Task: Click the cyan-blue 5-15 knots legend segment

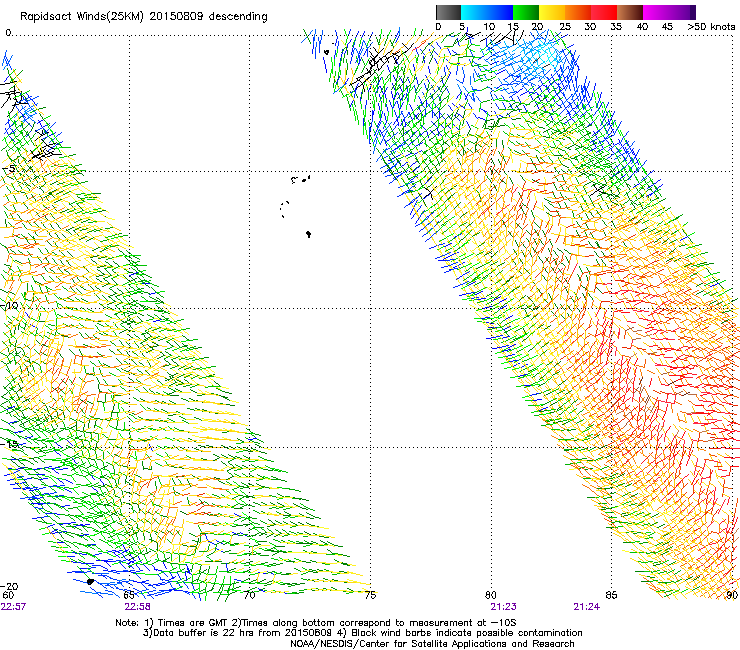Action: point(487,12)
